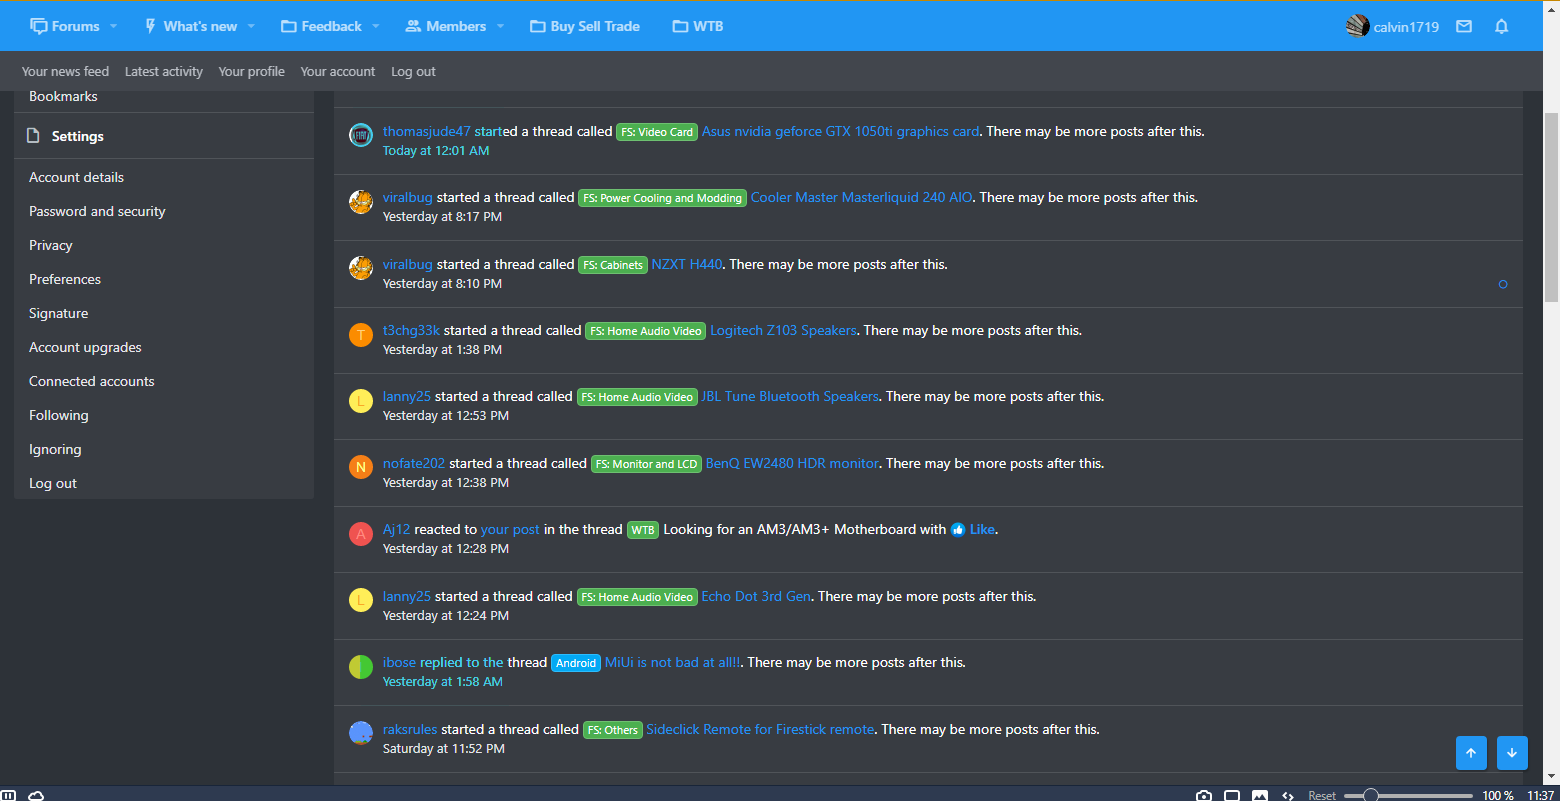Open the notifications bell icon
This screenshot has height=801, width=1560.
point(1501,27)
